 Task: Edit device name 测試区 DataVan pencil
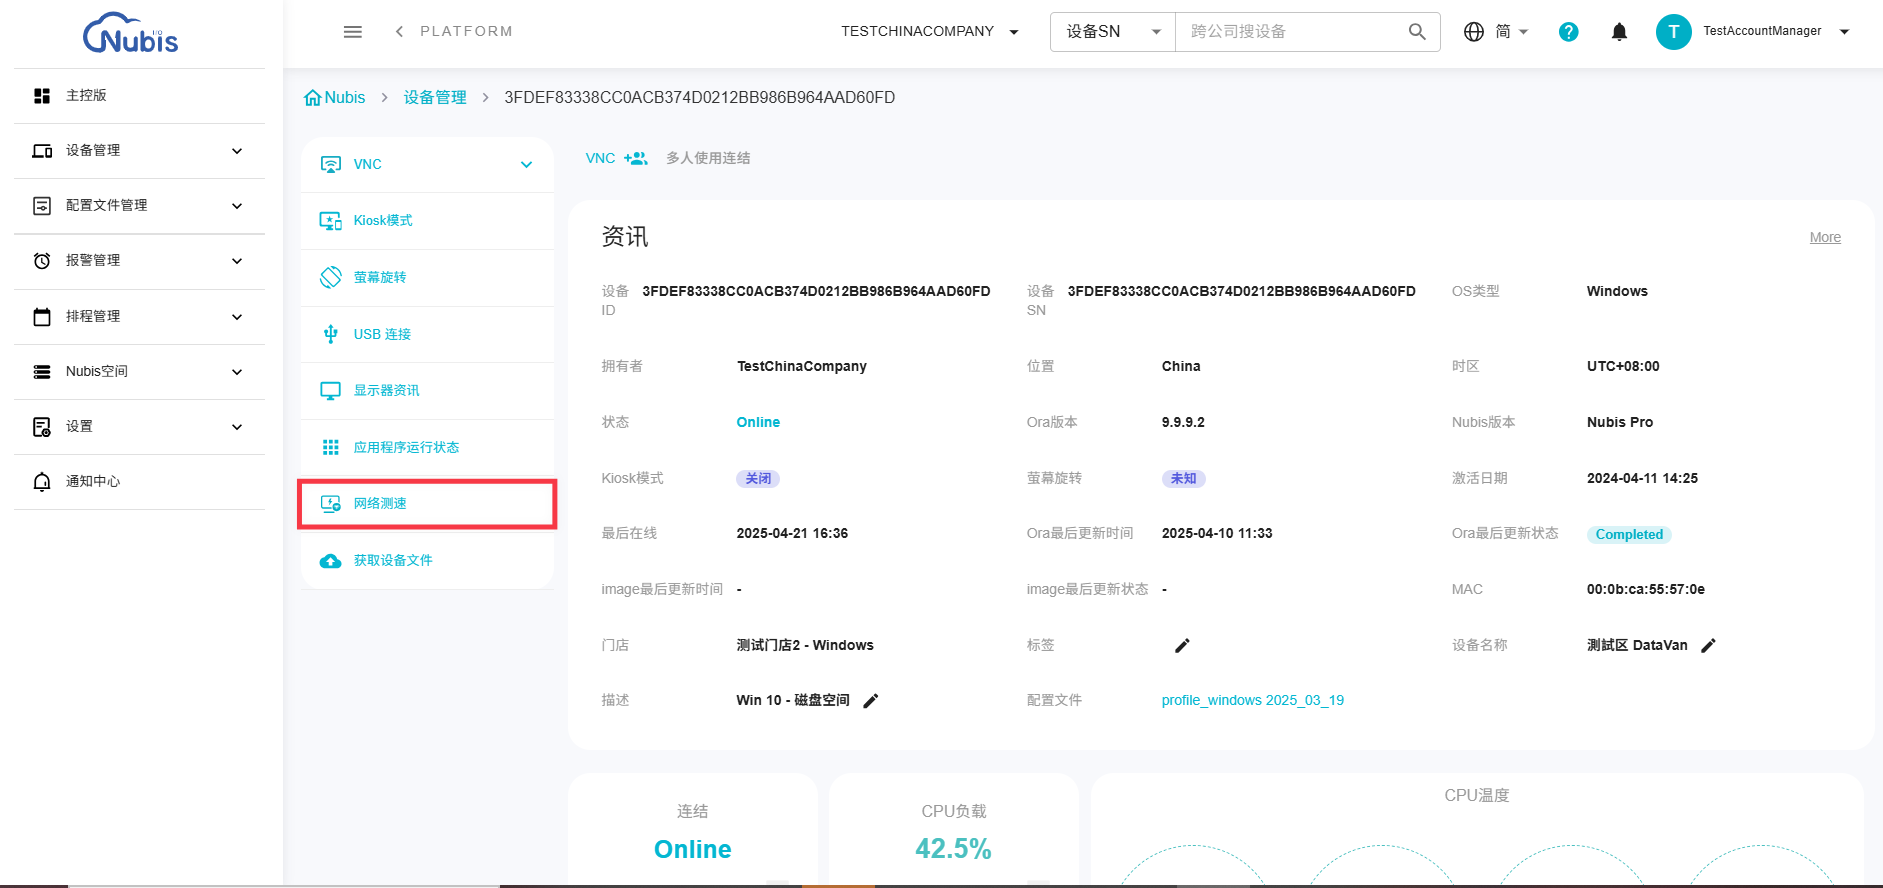pyautogui.click(x=1708, y=646)
